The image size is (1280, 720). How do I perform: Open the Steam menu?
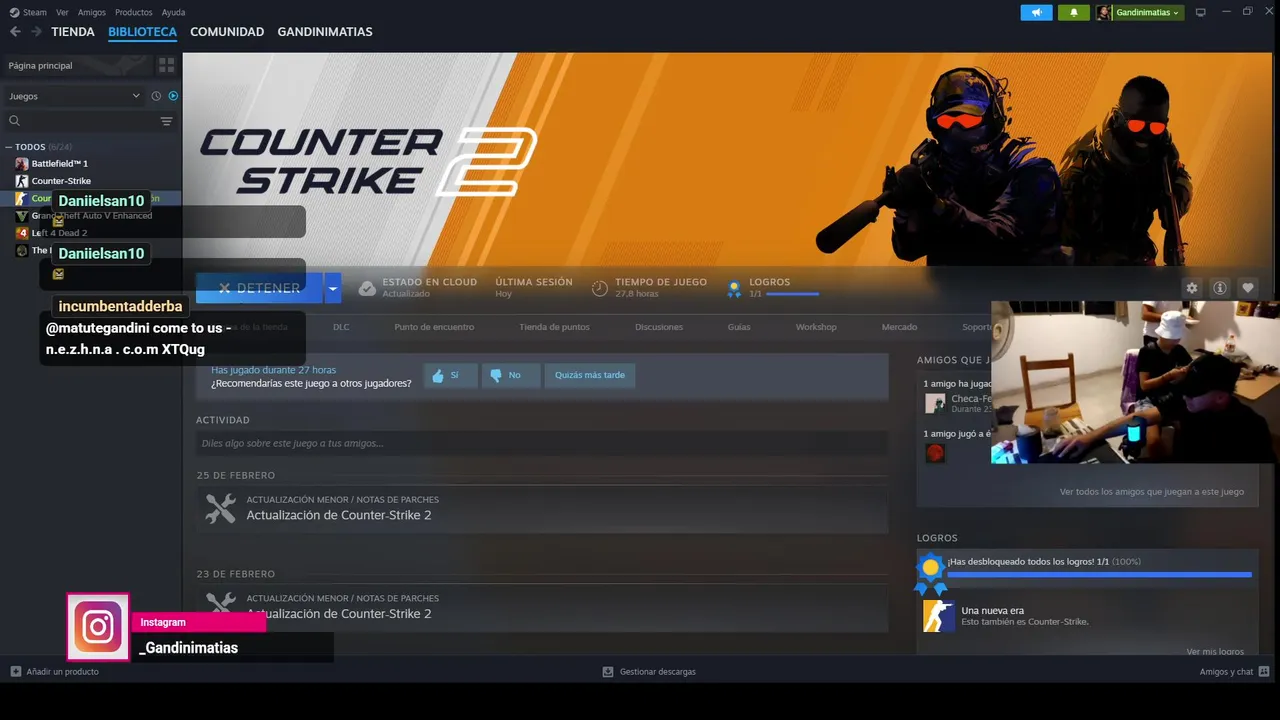(x=35, y=12)
